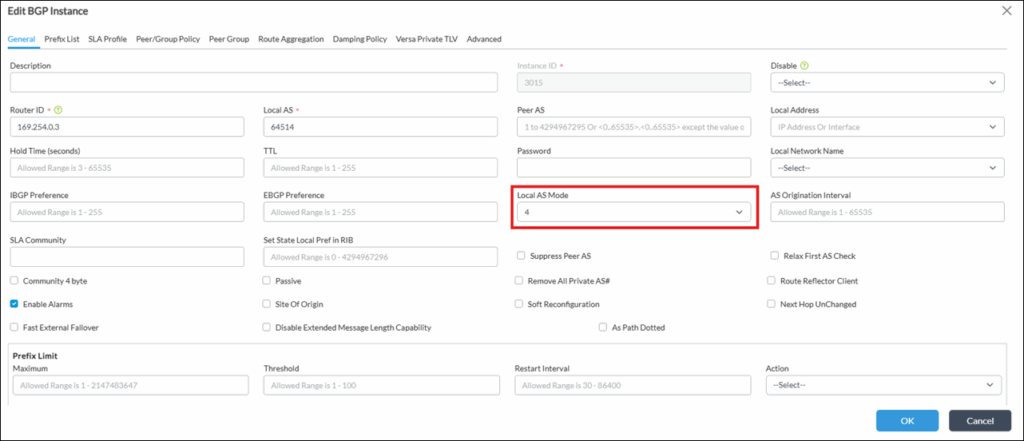The image size is (1024, 441).
Task: Enable the Community 4 byte checkbox
Action: pyautogui.click(x=14, y=281)
